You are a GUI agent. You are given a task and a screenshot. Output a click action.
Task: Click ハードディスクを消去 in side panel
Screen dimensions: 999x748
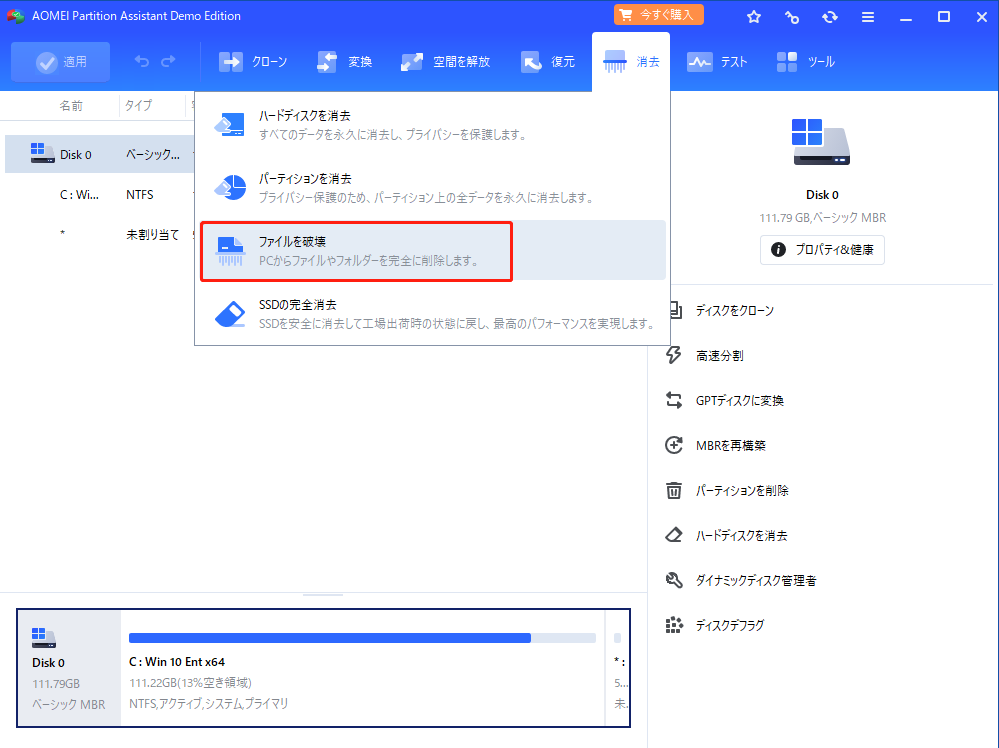pos(741,535)
